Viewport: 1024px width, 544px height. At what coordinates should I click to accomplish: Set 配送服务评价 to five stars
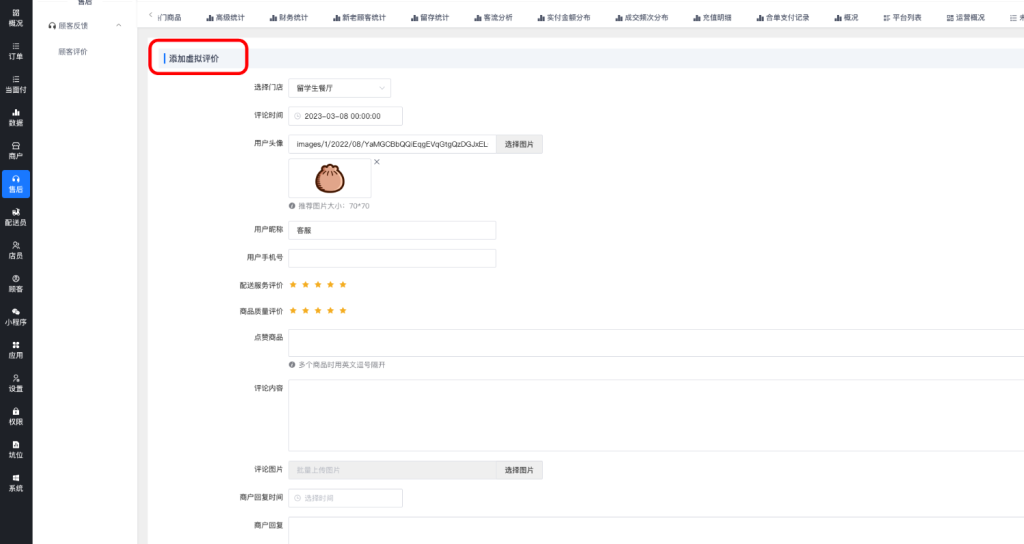coord(343,285)
